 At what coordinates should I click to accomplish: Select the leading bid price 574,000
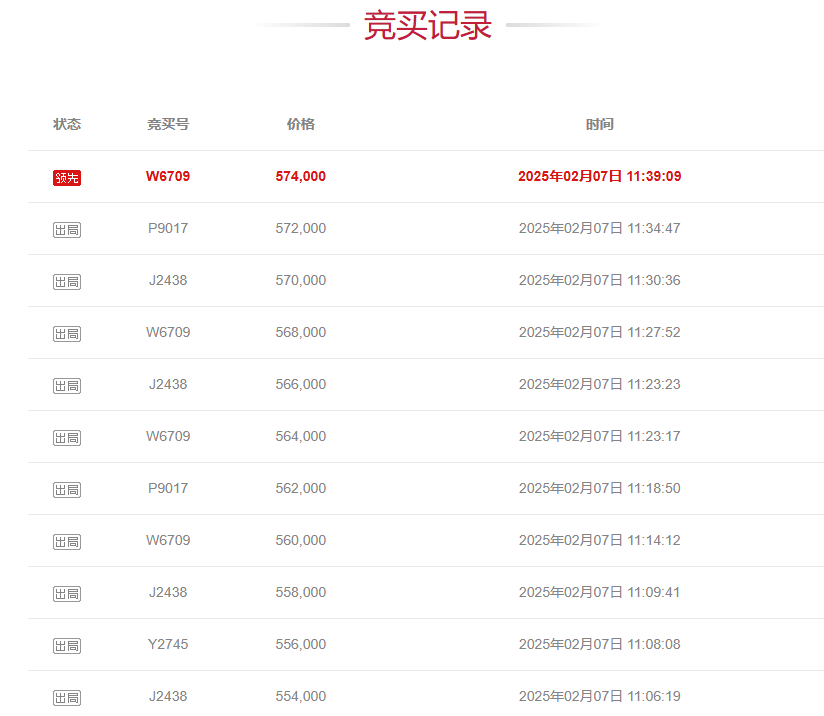click(x=300, y=176)
